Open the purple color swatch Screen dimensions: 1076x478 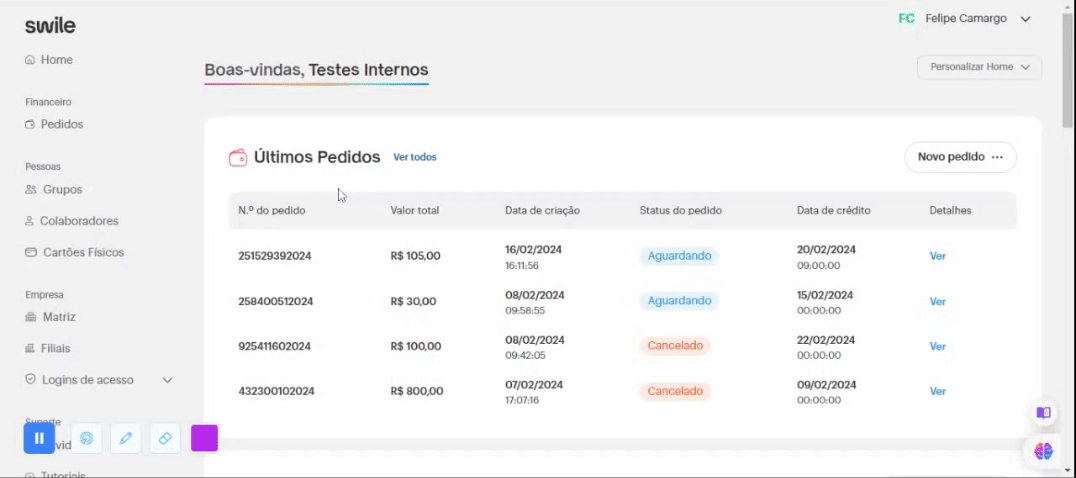pos(204,438)
